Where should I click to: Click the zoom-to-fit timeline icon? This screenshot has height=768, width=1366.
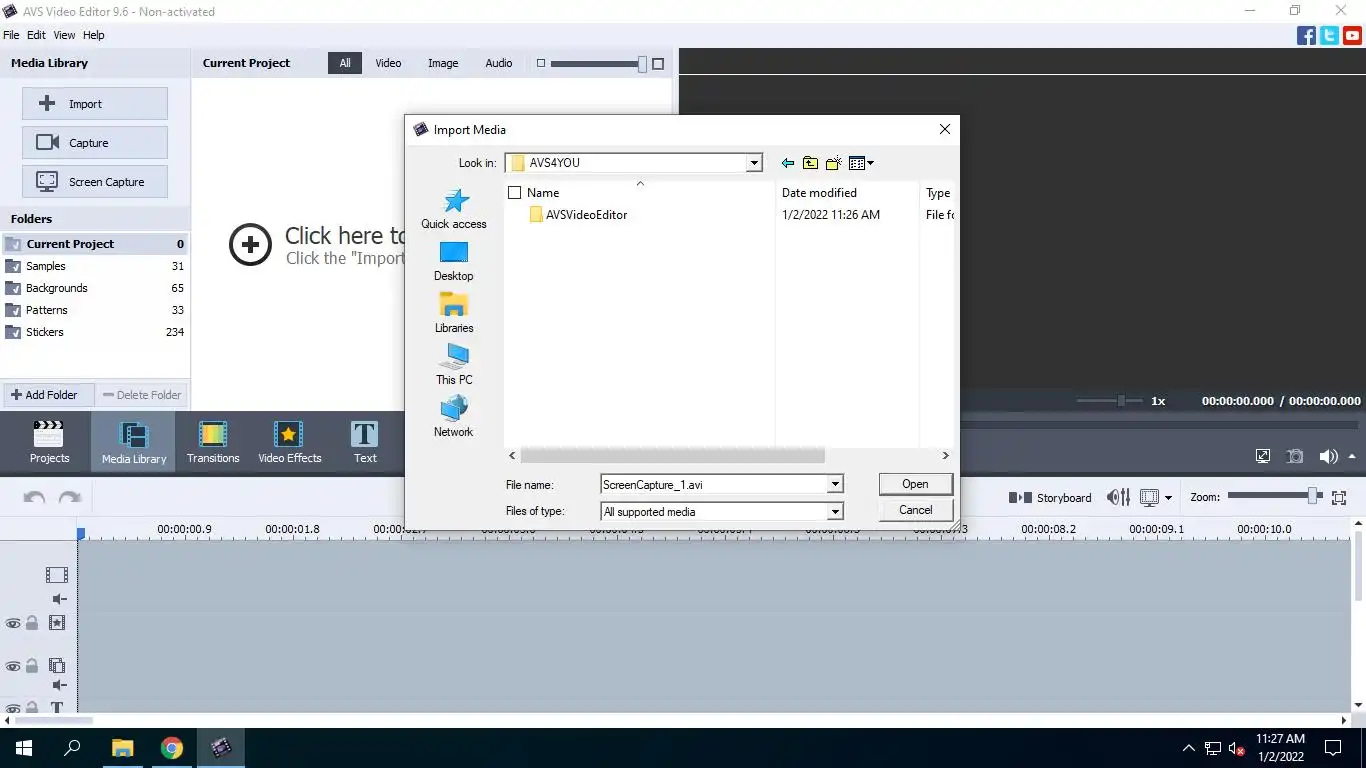coord(1339,497)
